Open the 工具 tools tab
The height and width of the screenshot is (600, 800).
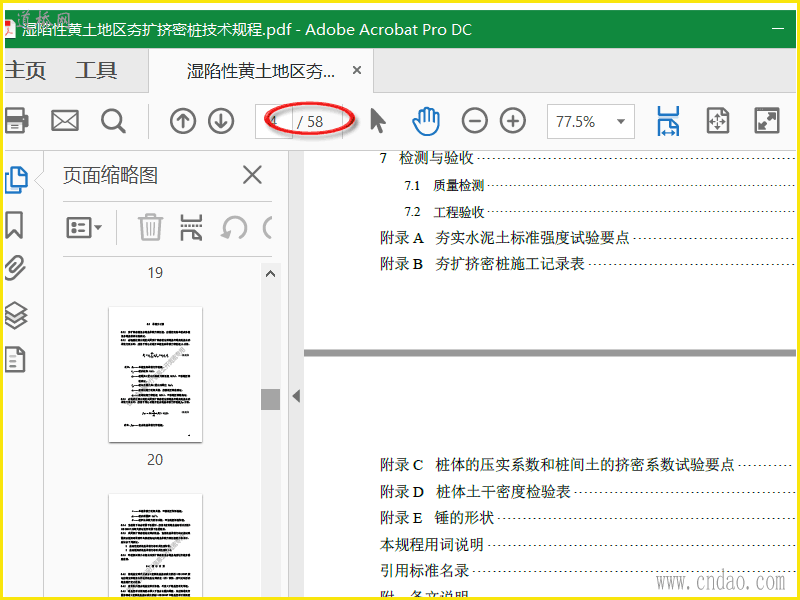click(x=96, y=70)
